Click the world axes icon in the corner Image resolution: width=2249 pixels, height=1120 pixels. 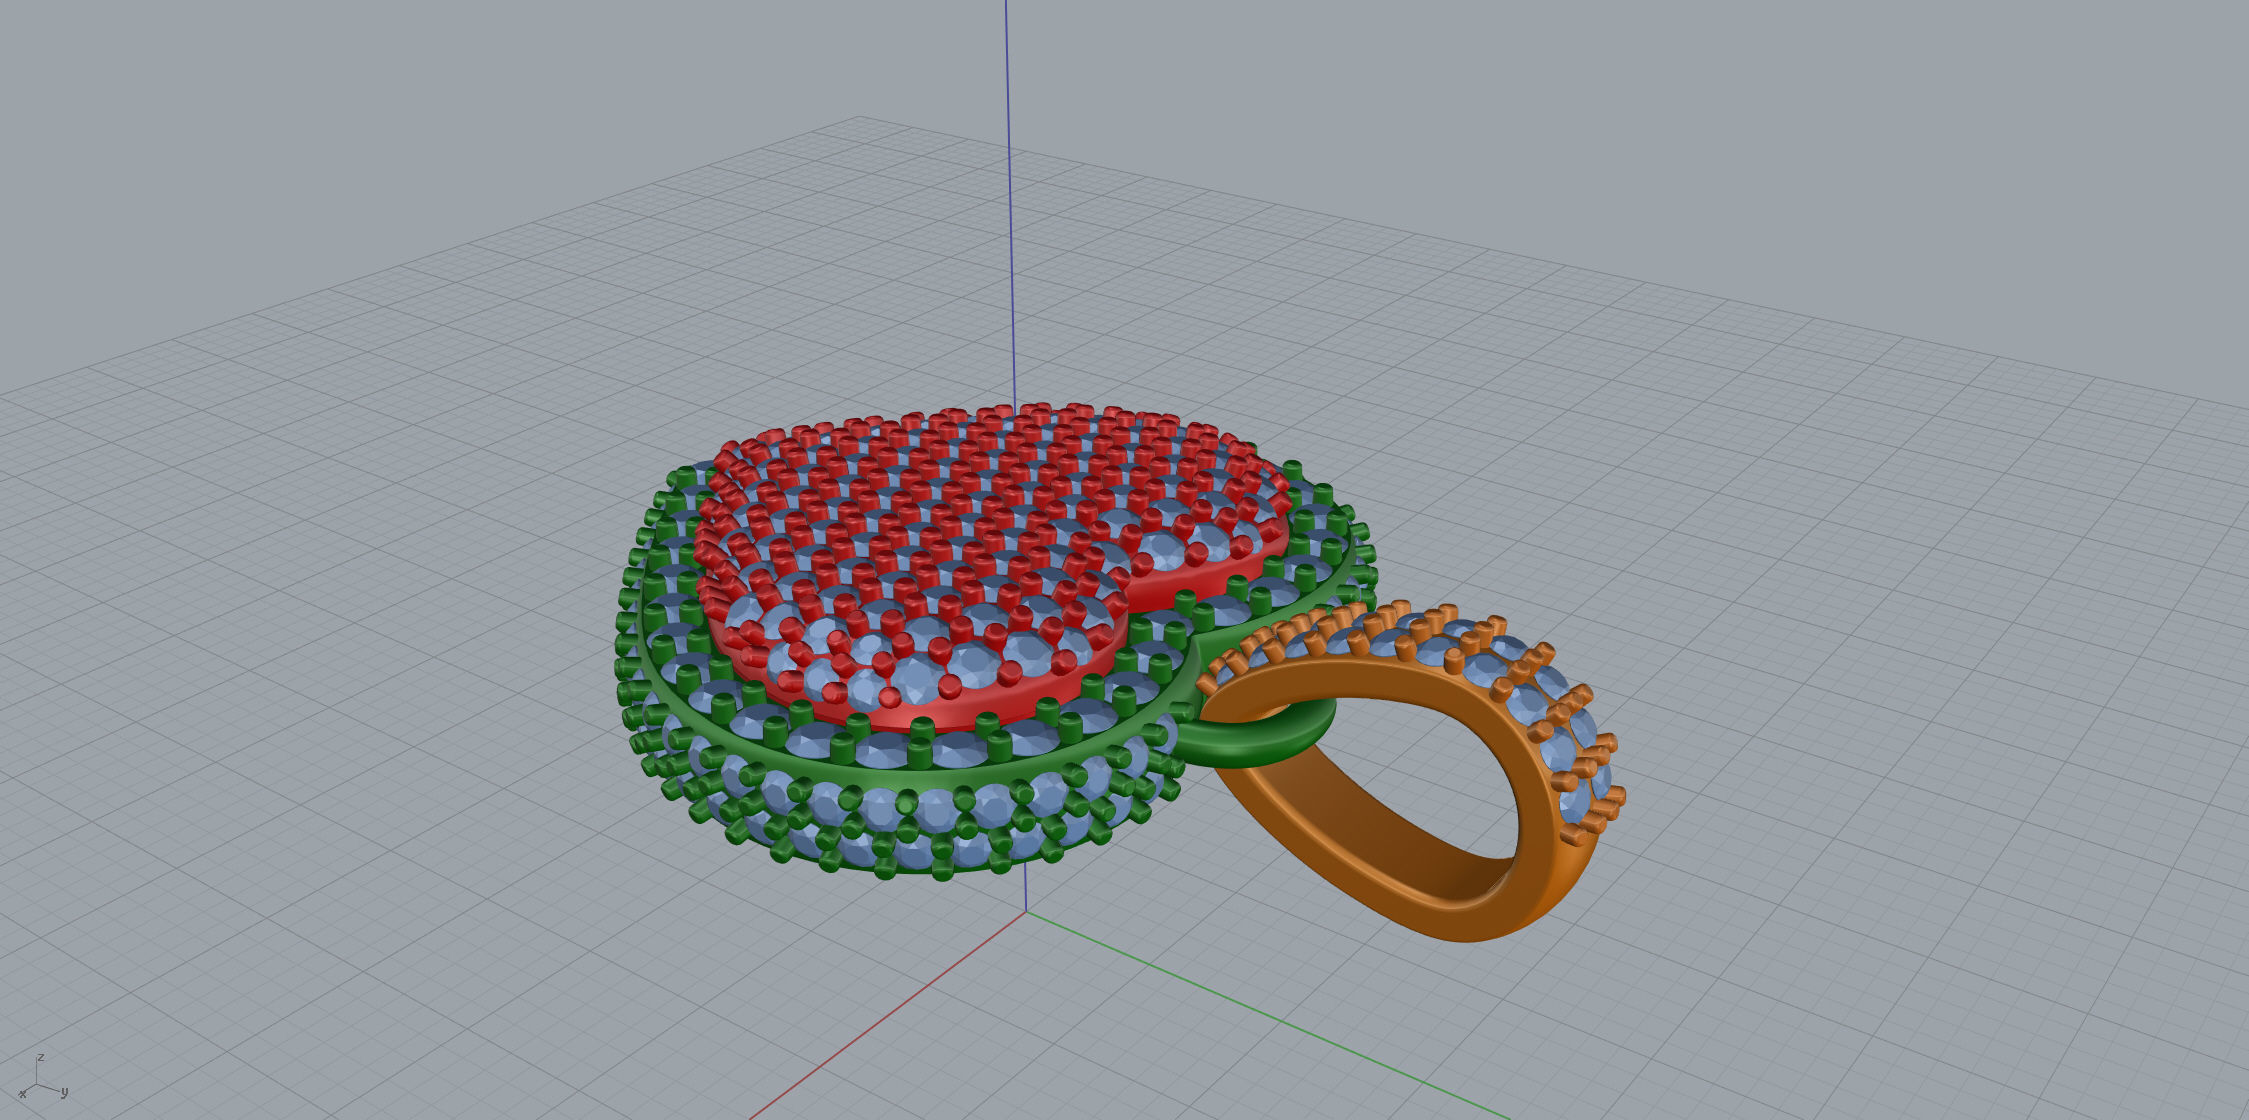pos(43,1078)
